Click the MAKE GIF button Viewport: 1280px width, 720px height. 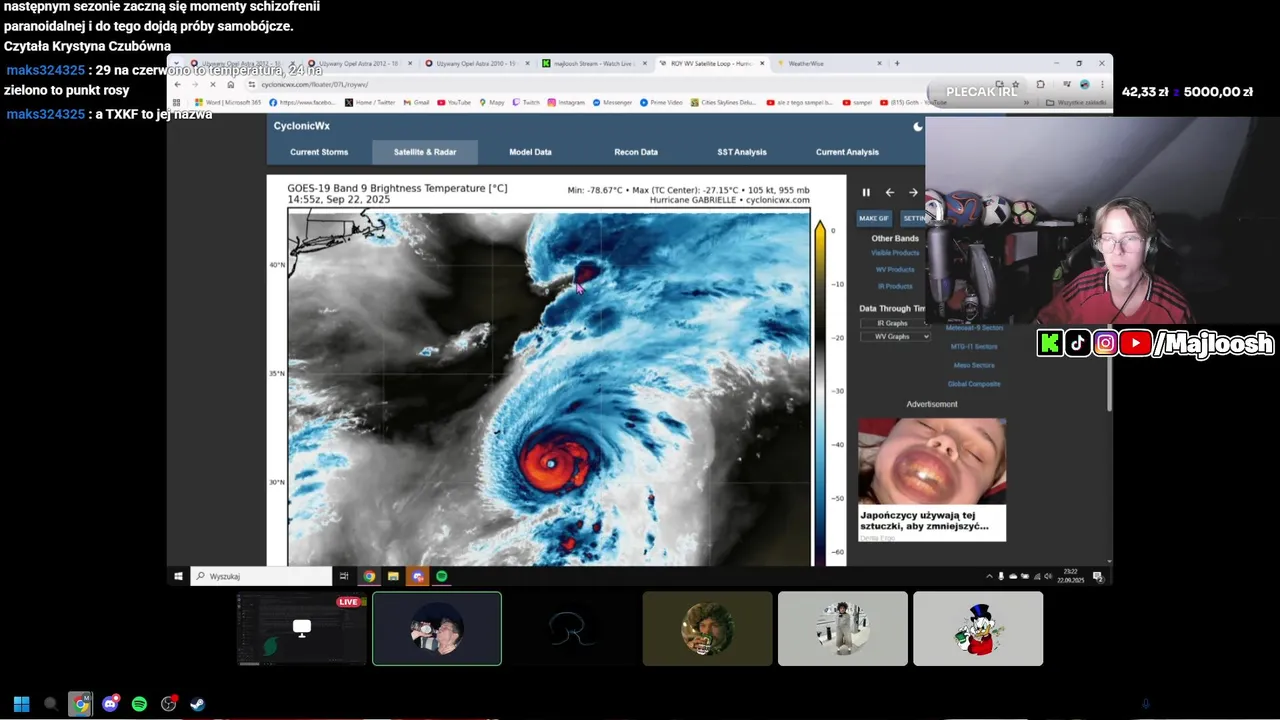[874, 218]
